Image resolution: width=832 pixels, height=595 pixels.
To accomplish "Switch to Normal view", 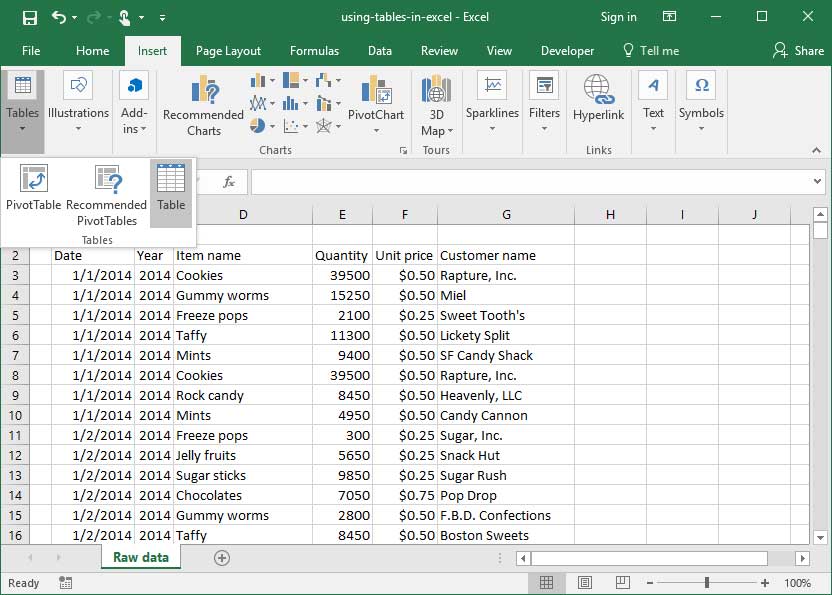I will pos(546,583).
